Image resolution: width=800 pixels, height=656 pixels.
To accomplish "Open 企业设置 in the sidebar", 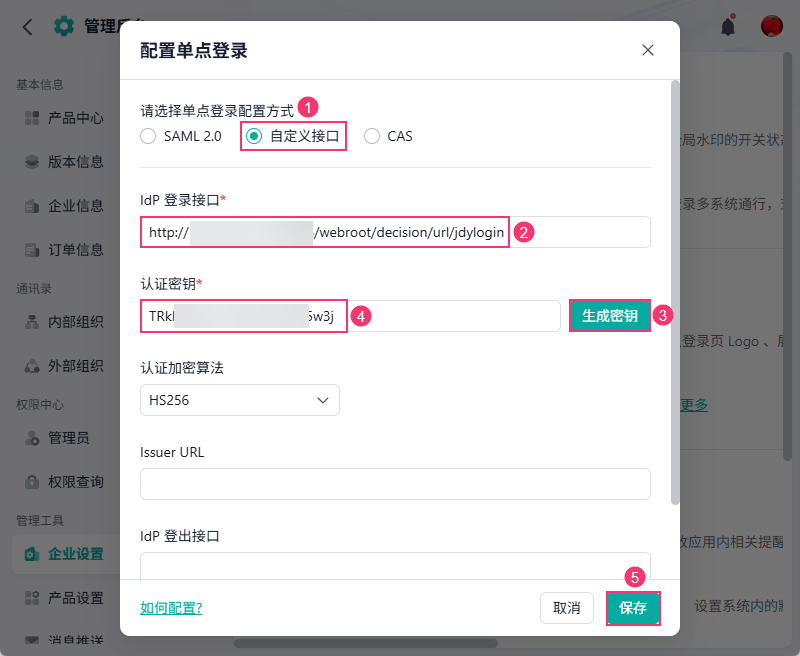I will click(75, 554).
